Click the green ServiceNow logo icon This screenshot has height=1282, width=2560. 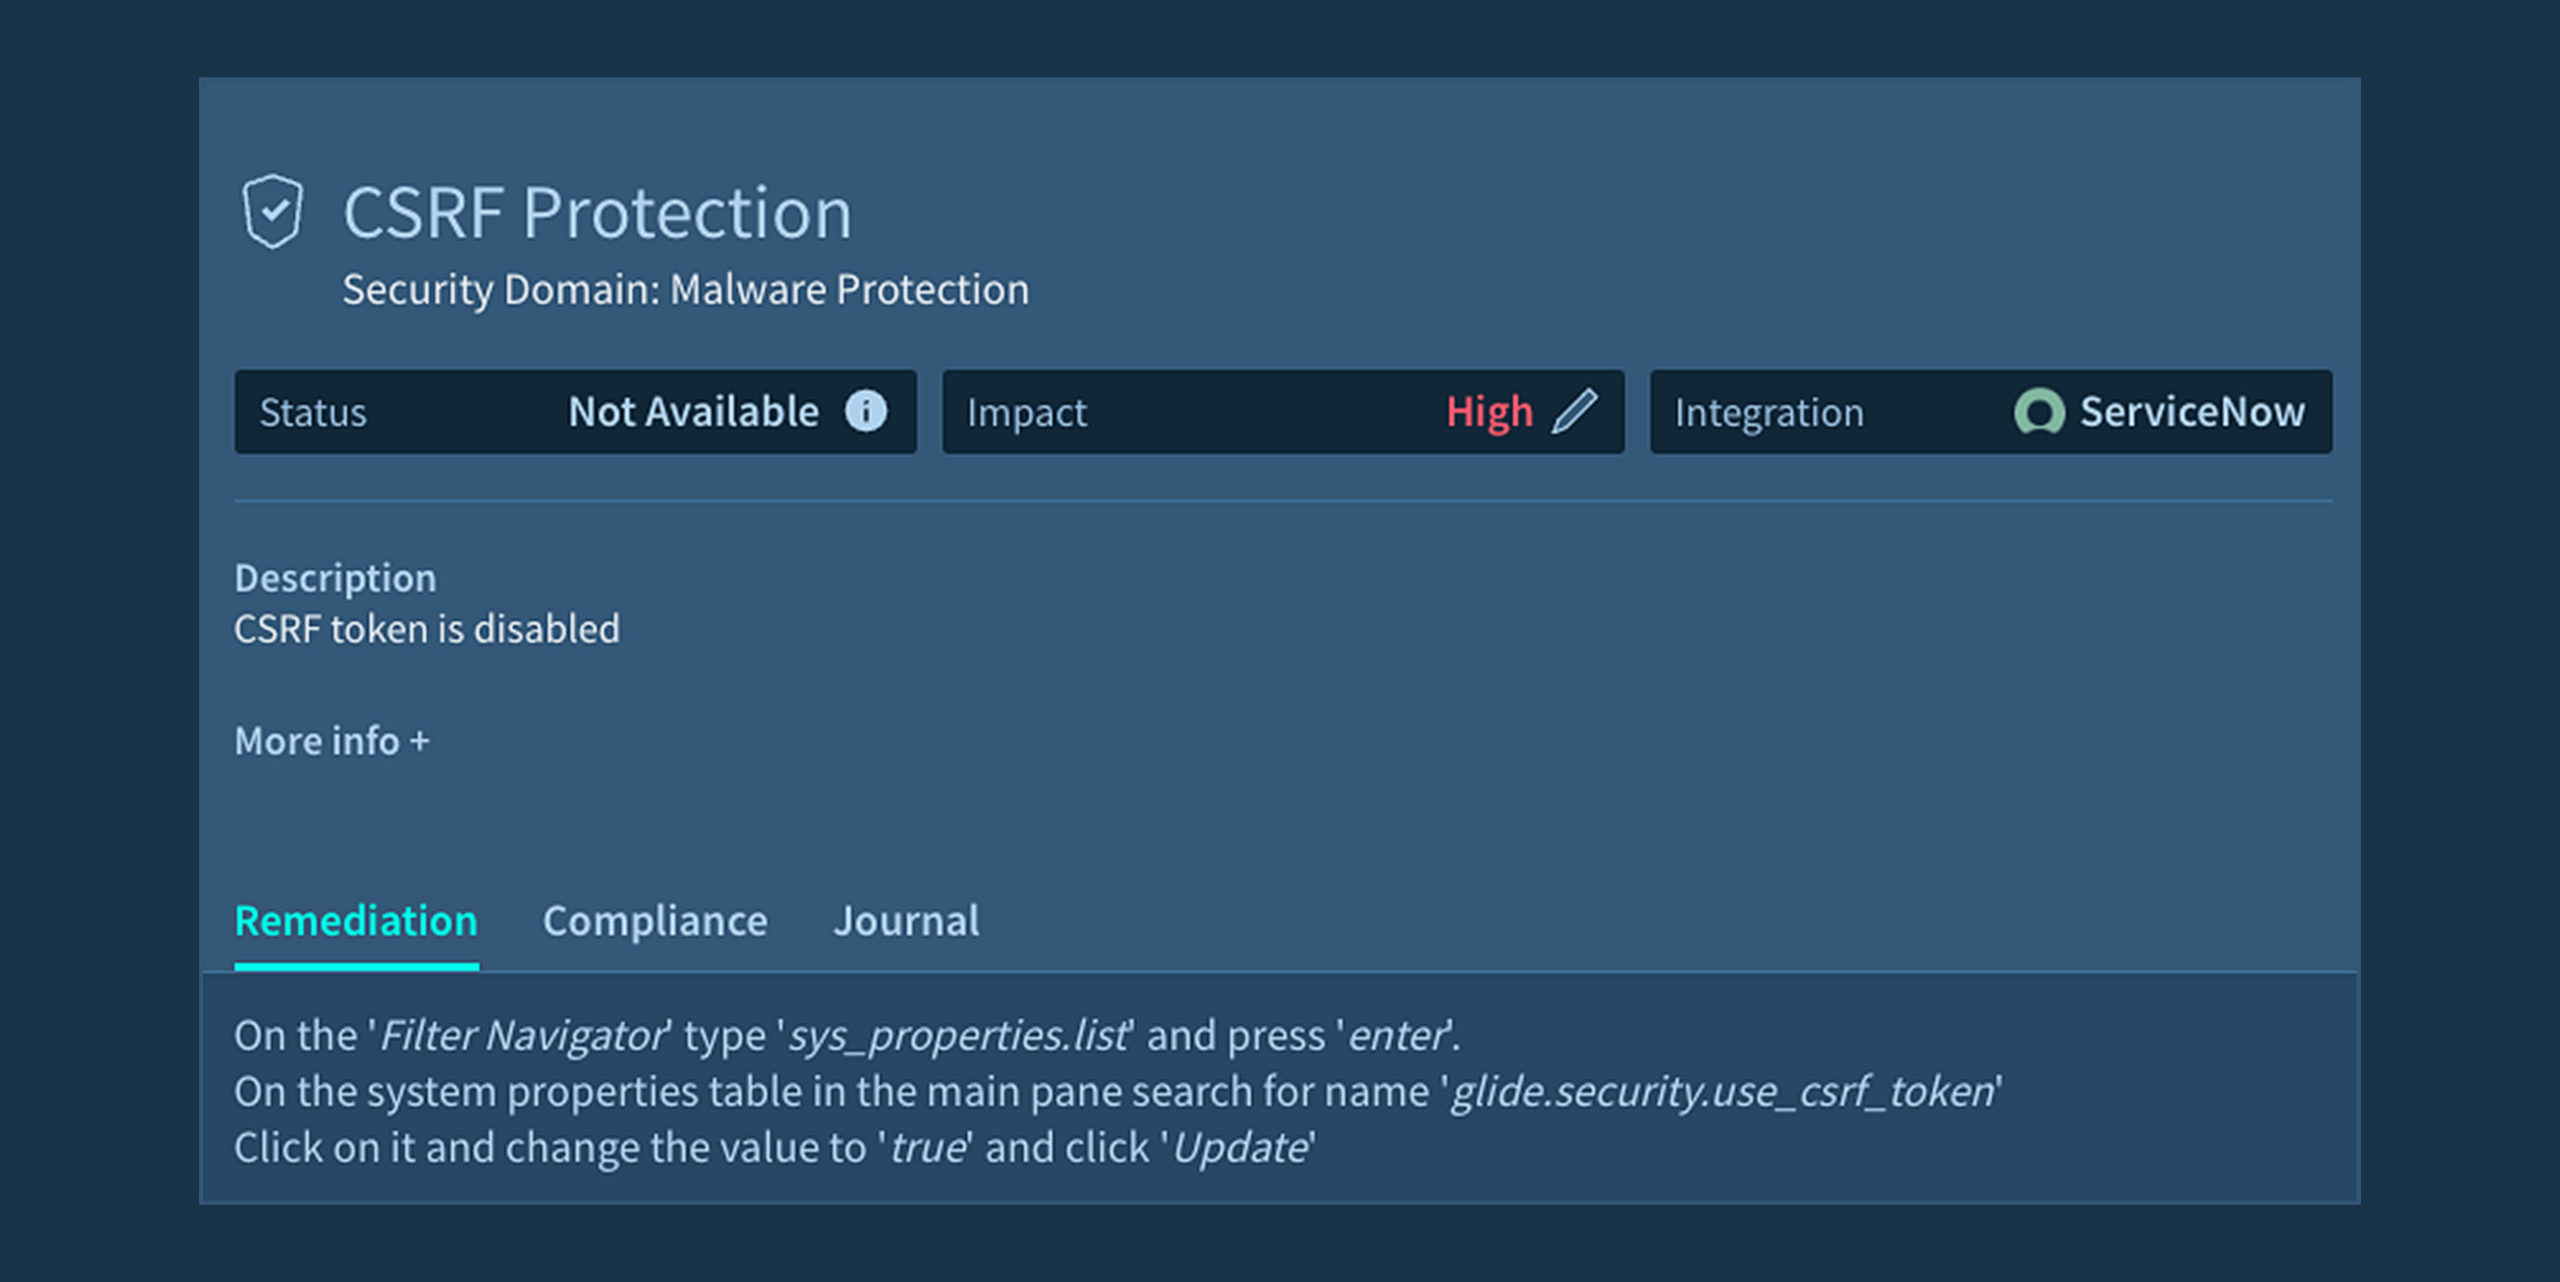pyautogui.click(x=2038, y=412)
